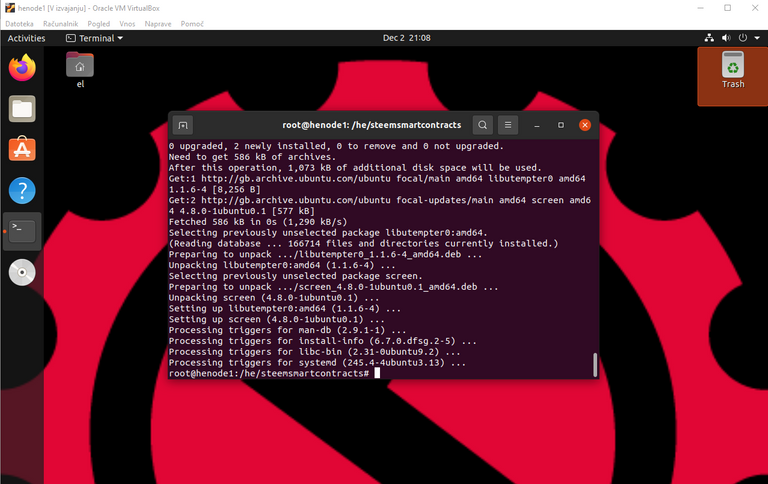Maximize the terminal window

tap(561, 125)
